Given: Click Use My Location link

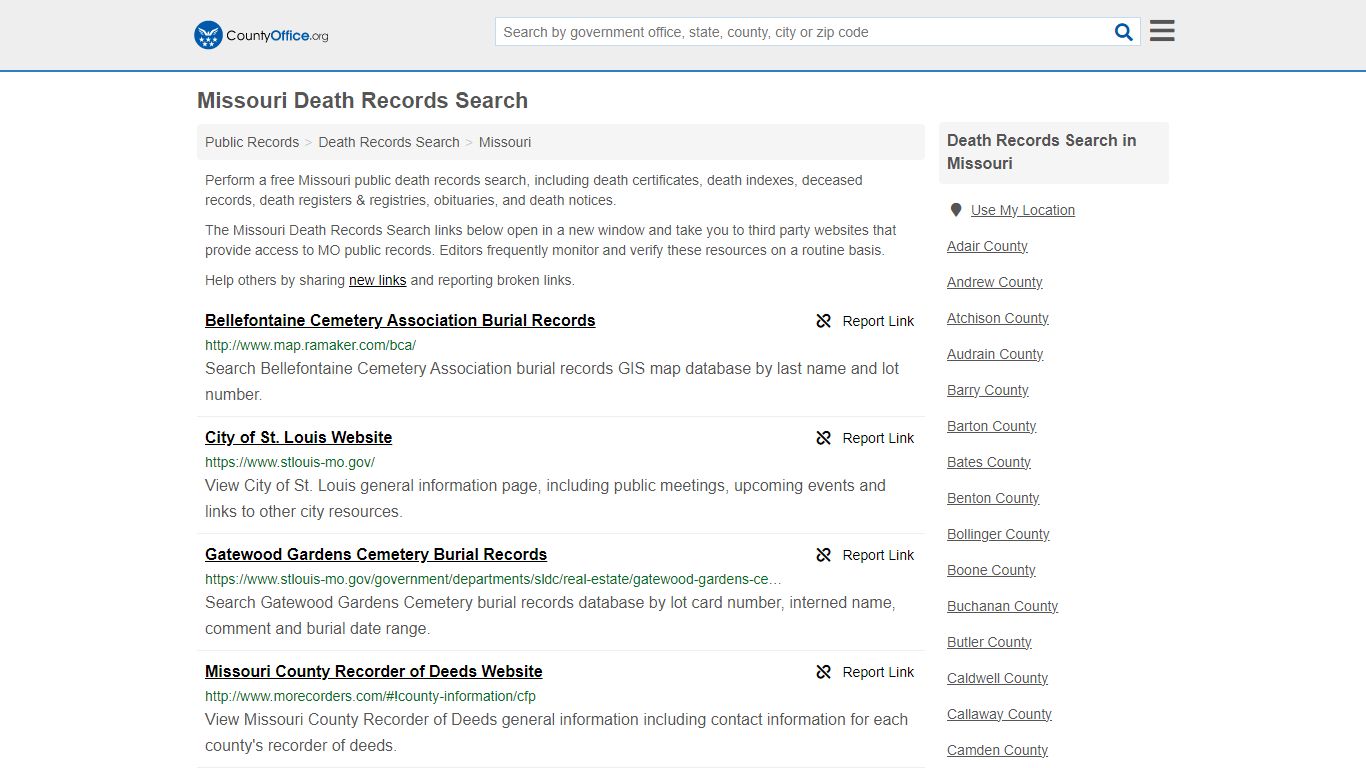Looking at the screenshot, I should click(1023, 210).
